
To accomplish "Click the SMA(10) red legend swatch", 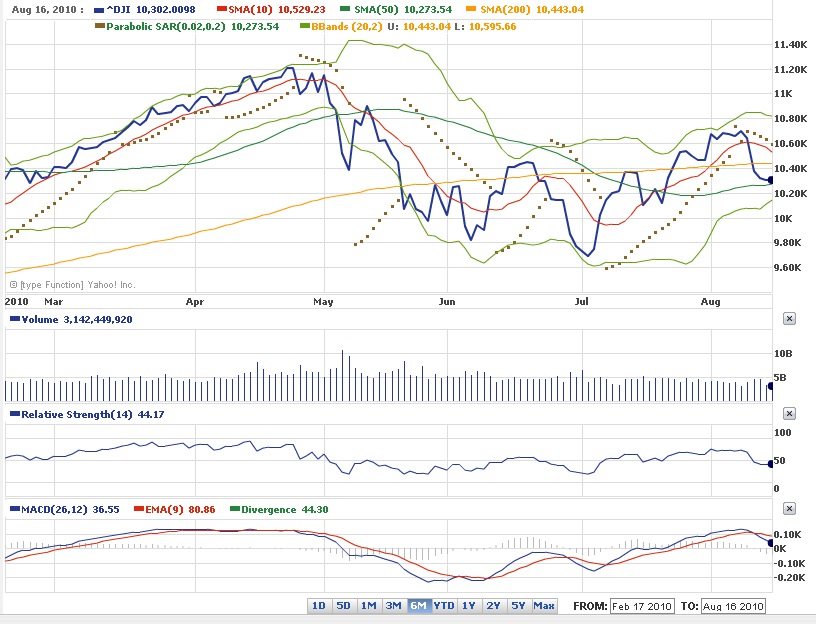I will click(222, 9).
